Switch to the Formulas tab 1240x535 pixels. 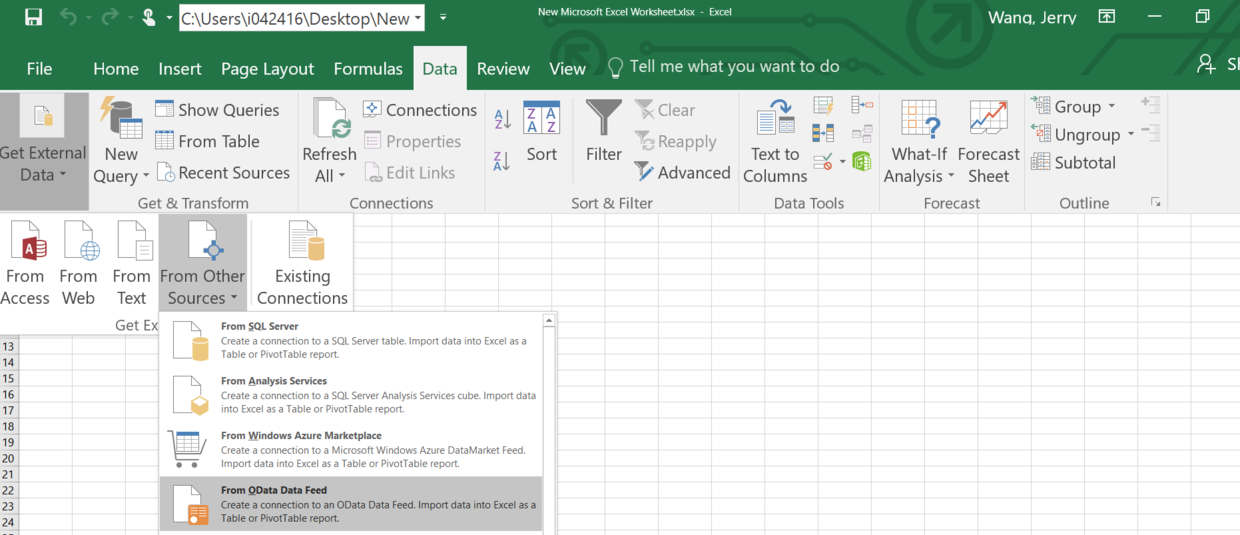[x=368, y=69]
